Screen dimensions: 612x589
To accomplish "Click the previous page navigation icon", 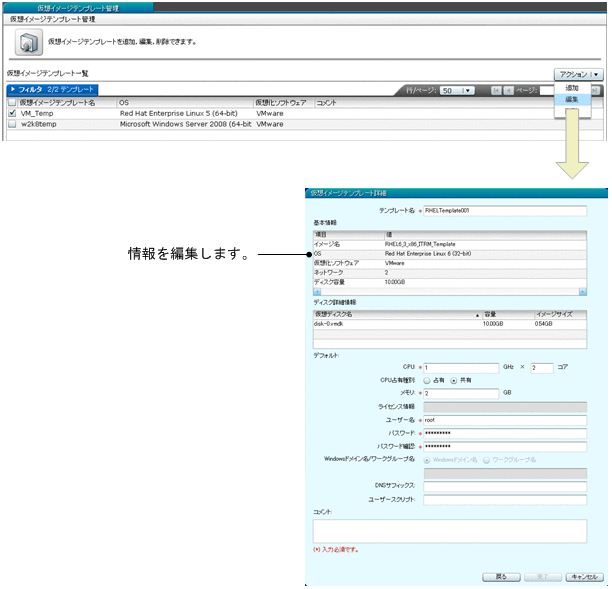I will pyautogui.click(x=509, y=90).
